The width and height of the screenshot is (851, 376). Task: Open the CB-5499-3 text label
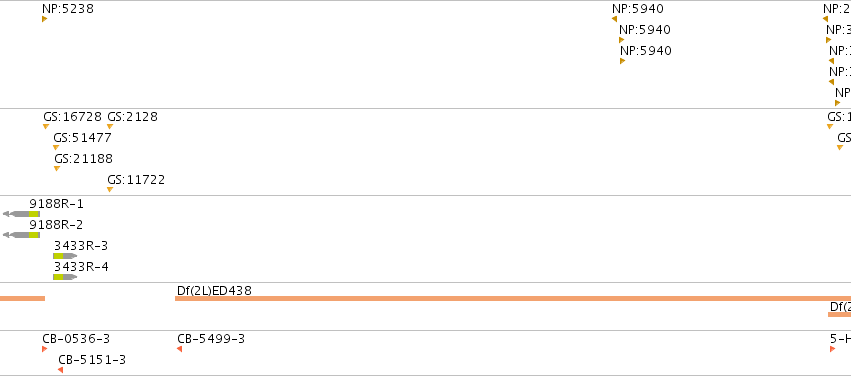211,339
